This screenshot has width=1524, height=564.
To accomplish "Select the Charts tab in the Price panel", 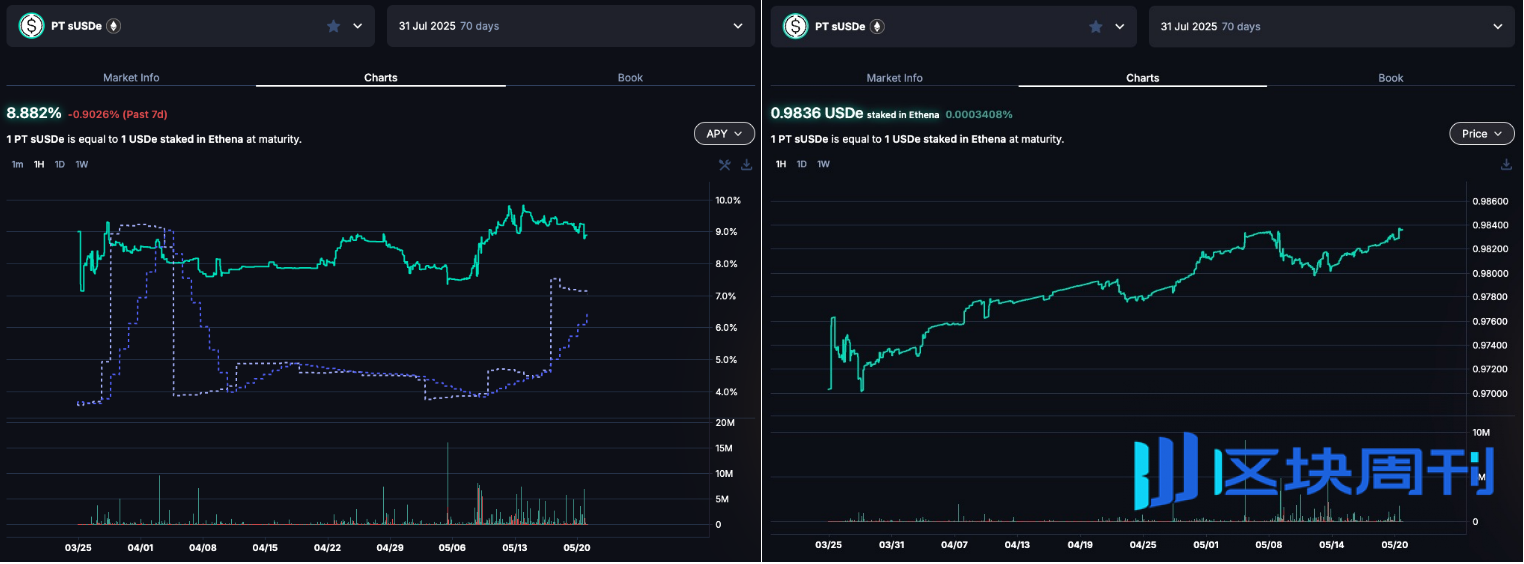I will (1143, 77).
